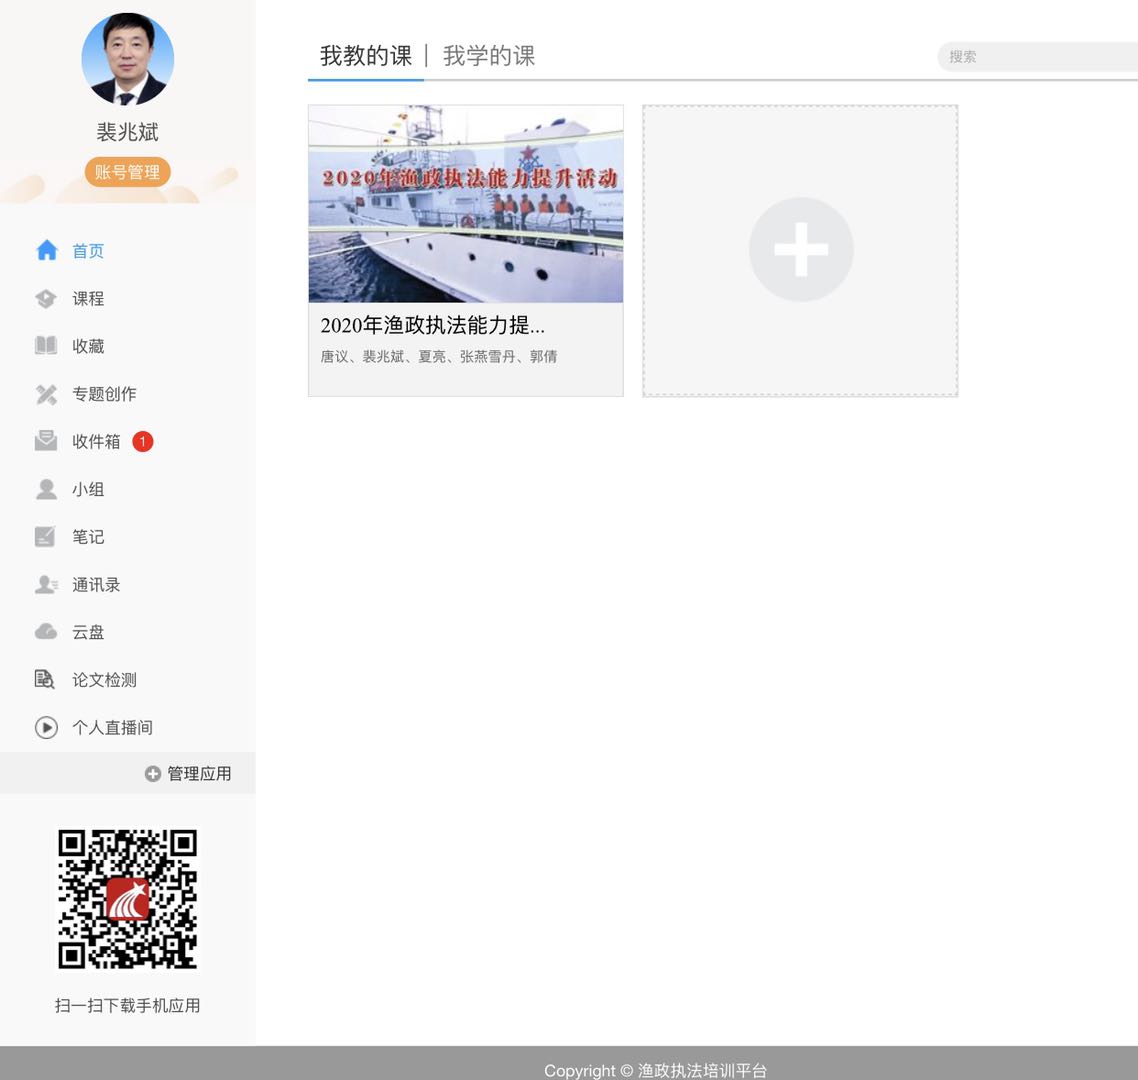Click the 收藏 book icon
Image resolution: width=1138 pixels, height=1080 pixels.
coord(46,346)
